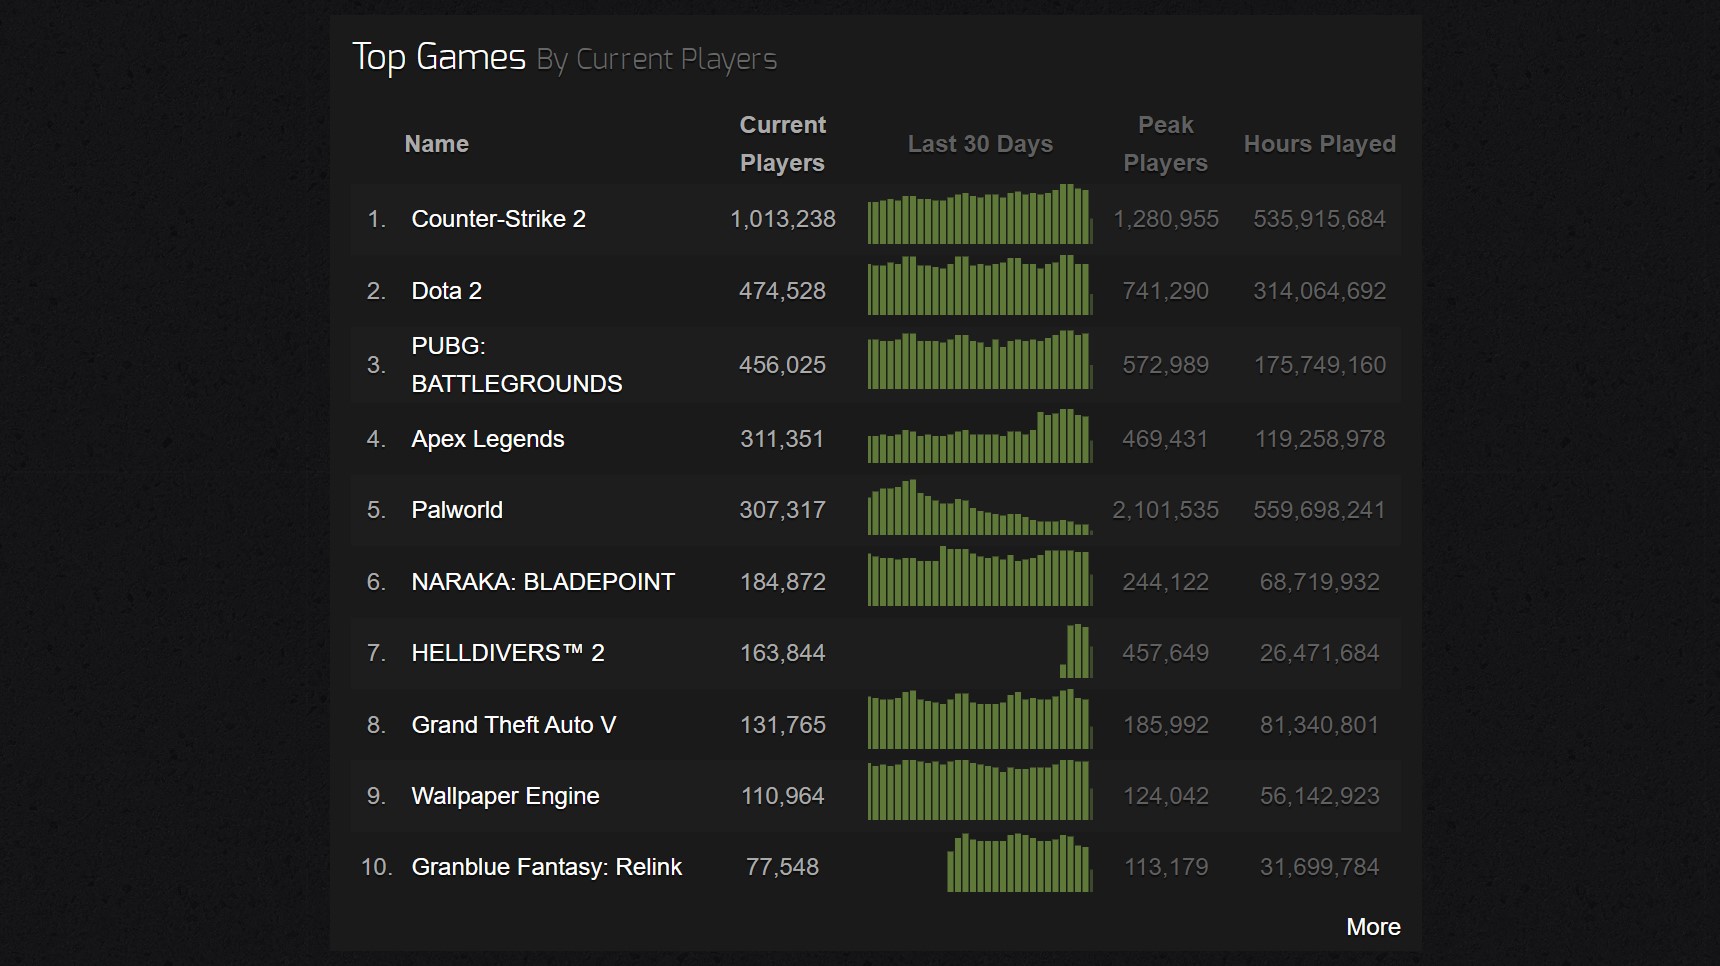Select current players value 307,317
Viewport: 1720px width, 966px height.
(x=782, y=510)
